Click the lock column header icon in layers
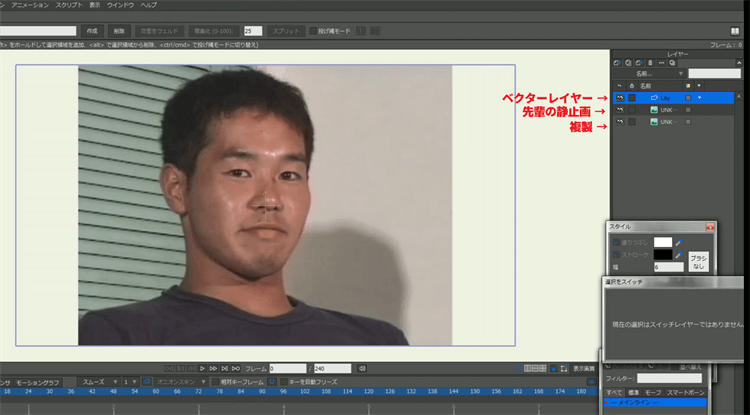The image size is (750, 415). point(632,86)
